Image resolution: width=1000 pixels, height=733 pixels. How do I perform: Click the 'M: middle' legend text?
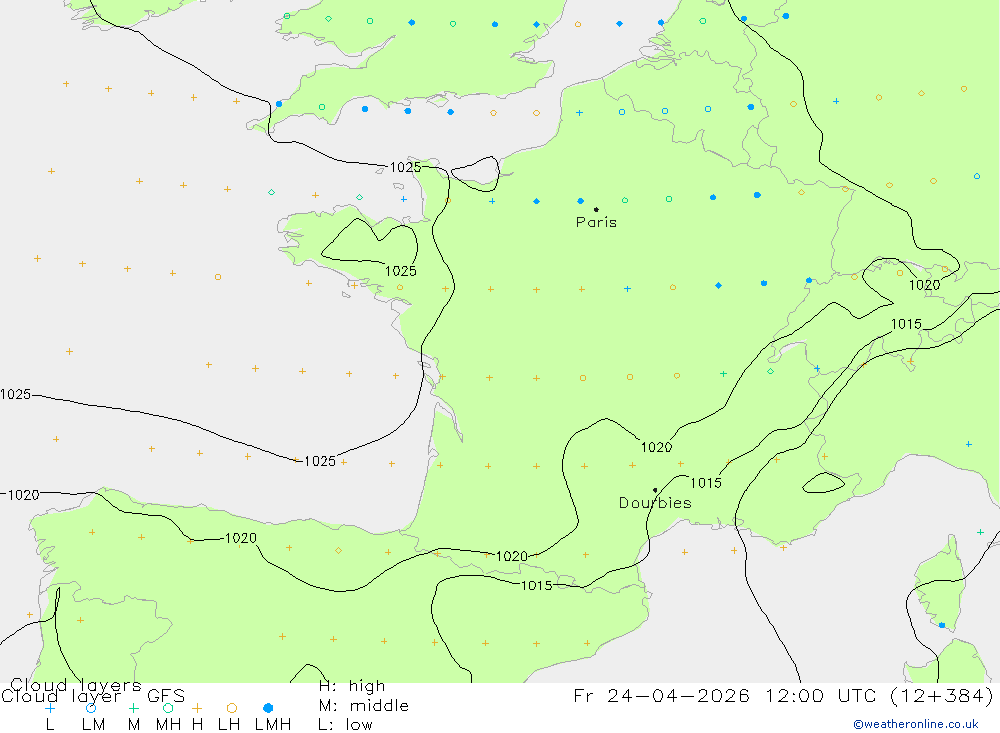[364, 706]
